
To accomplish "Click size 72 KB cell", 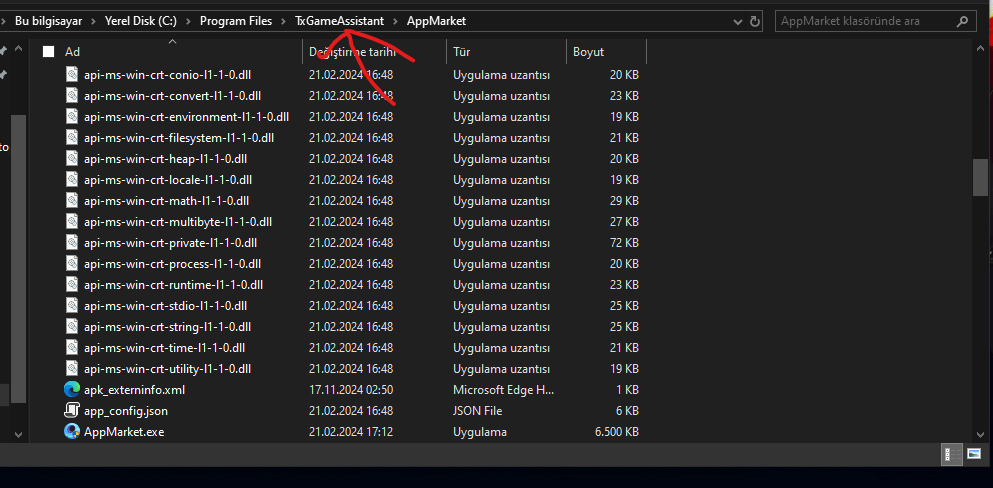I will (624, 242).
